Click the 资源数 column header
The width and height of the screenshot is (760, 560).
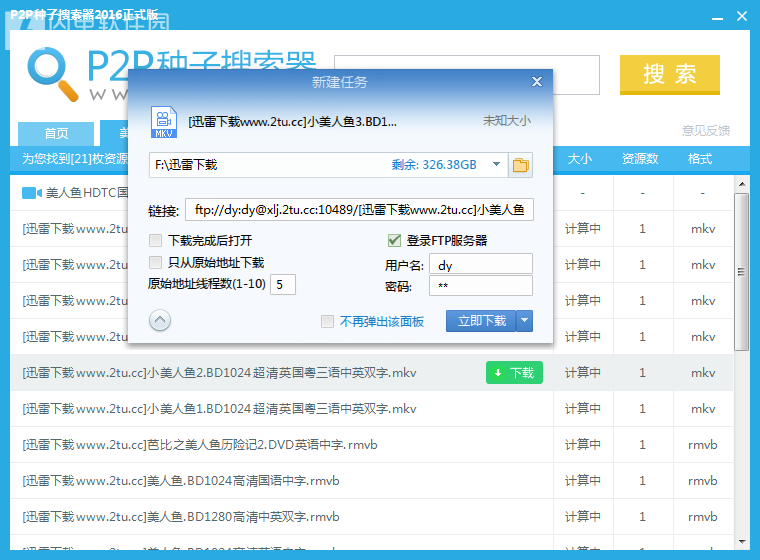640,159
